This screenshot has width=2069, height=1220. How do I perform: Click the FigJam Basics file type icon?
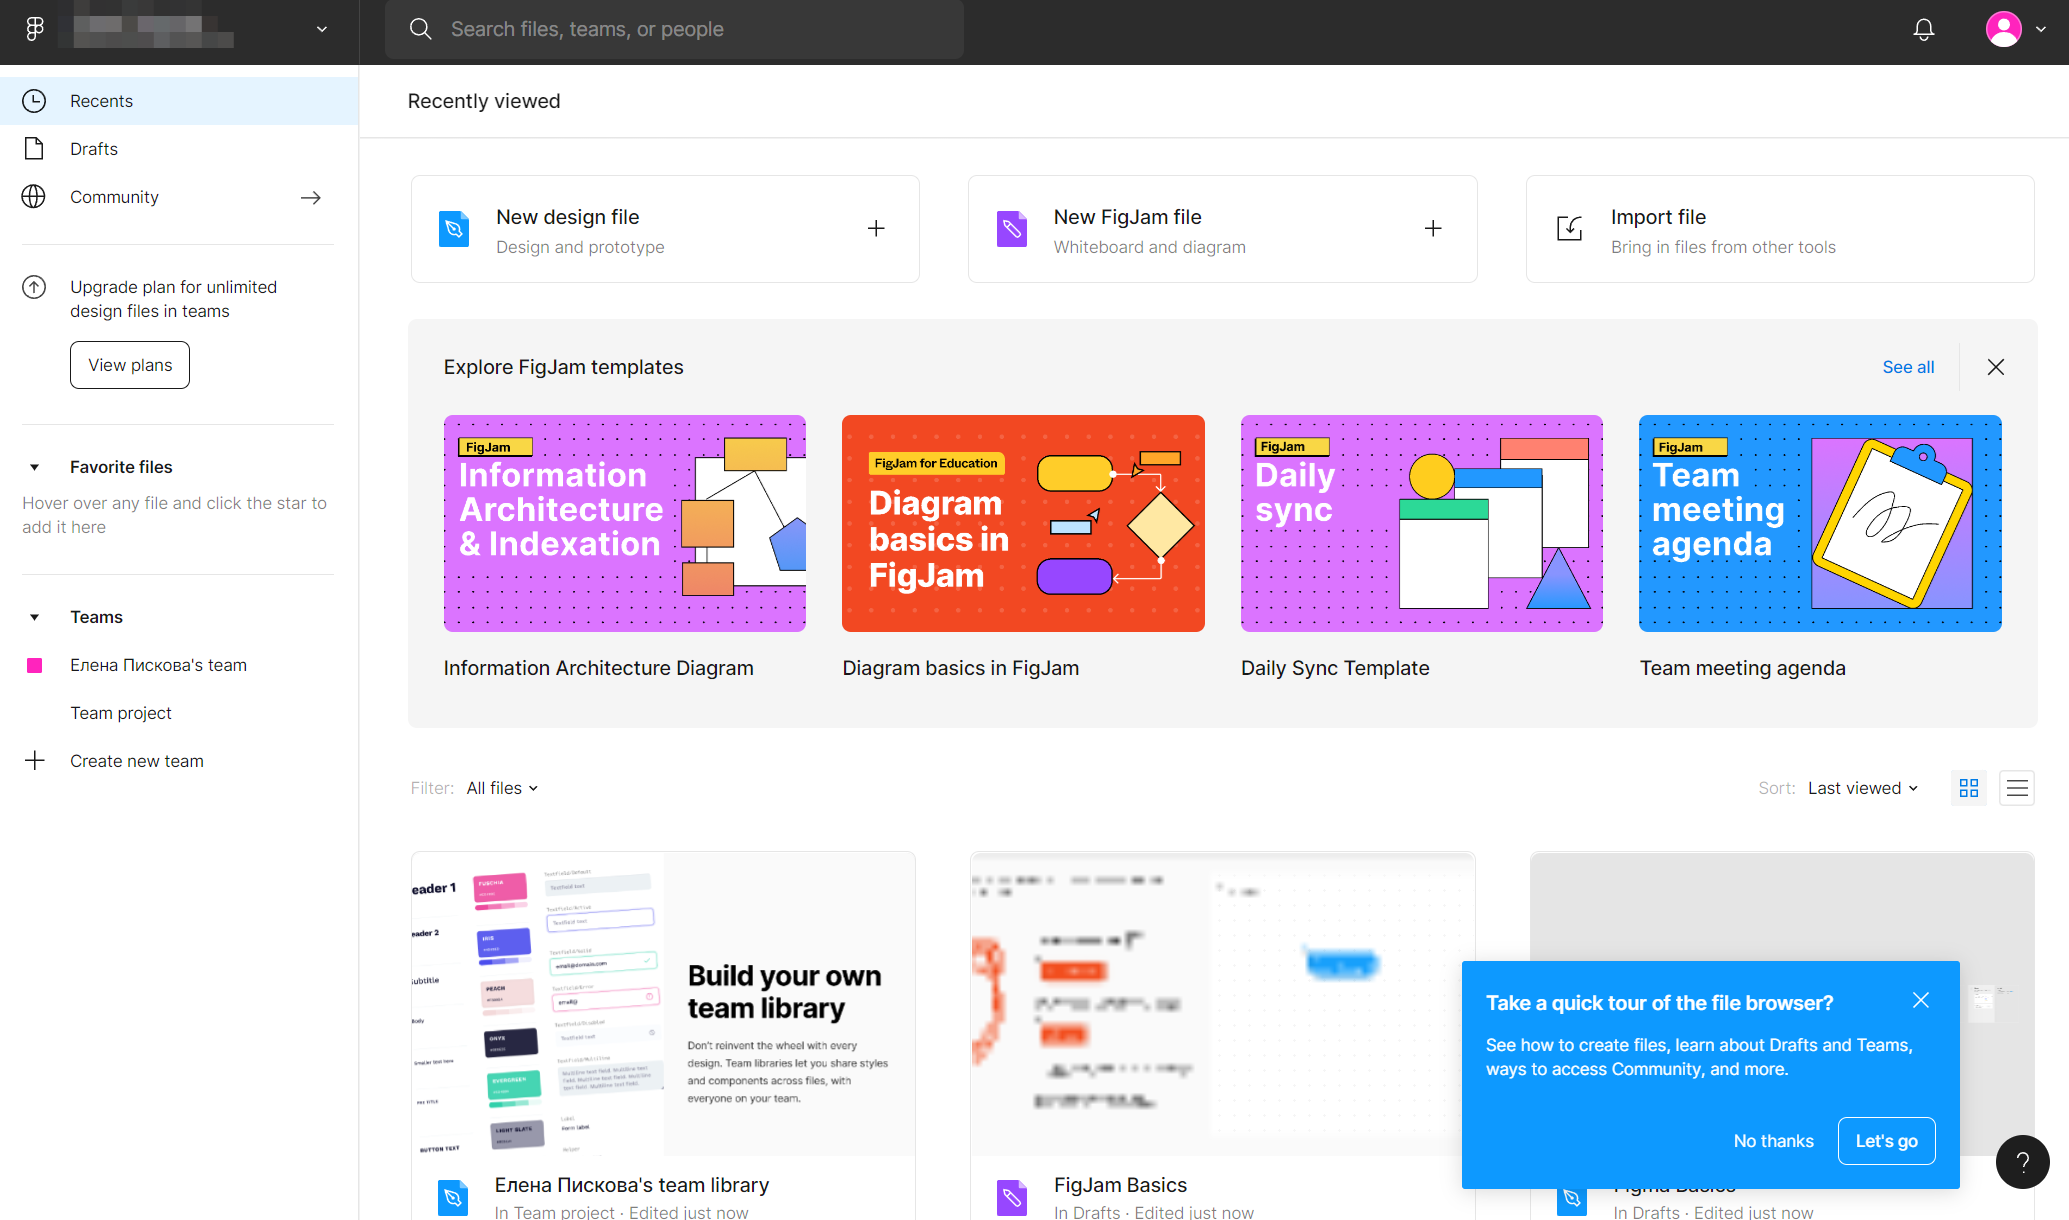1012,1197
